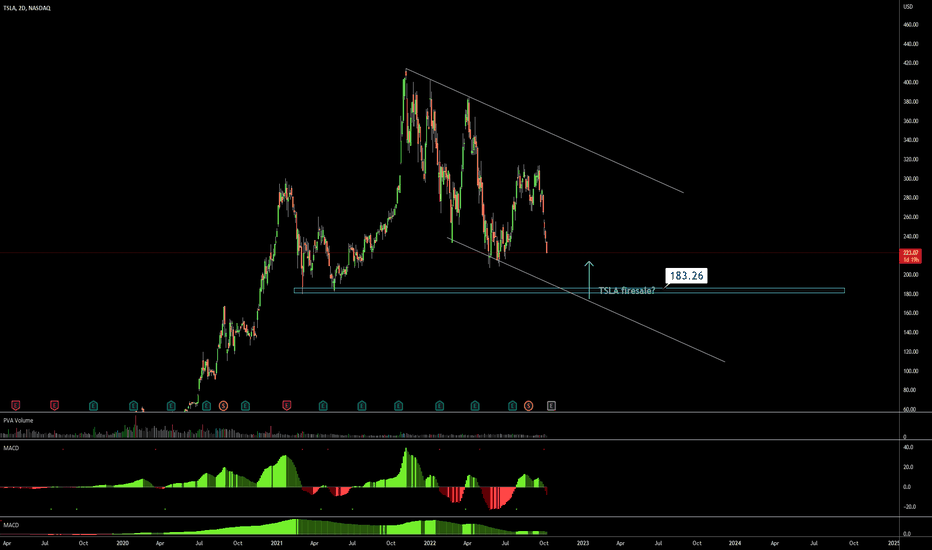This screenshot has width=932, height=550.
Task: Click the TSLA, 2D, NASDAQ symbol title
Action: [x=27, y=8]
